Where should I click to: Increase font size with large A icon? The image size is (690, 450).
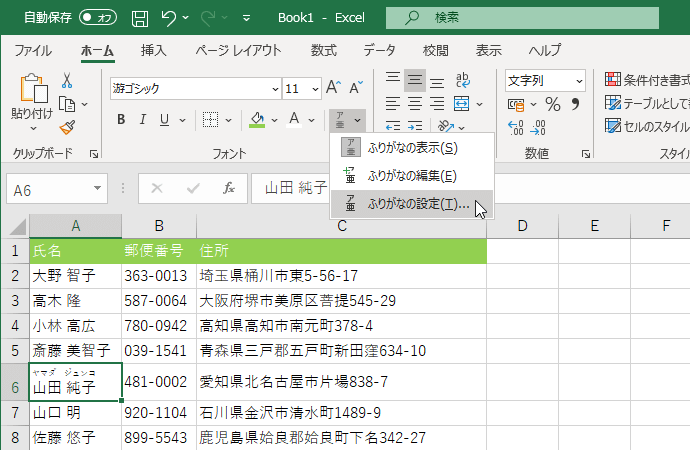334,87
